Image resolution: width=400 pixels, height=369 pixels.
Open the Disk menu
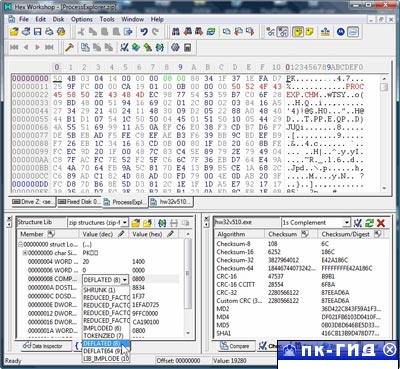point(58,19)
